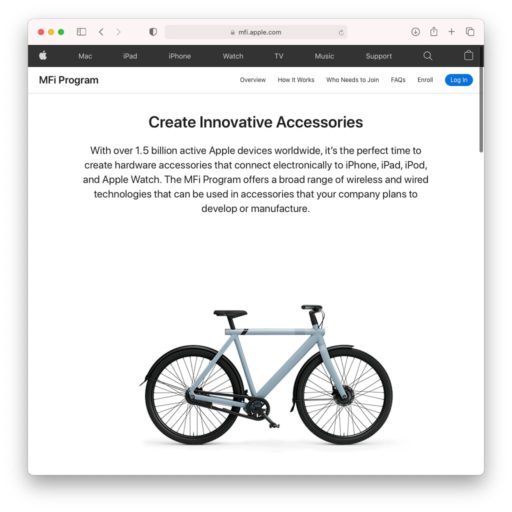Viewport: 512px width, 512px height.
Task: Open the share sheet icon
Action: (x=434, y=32)
